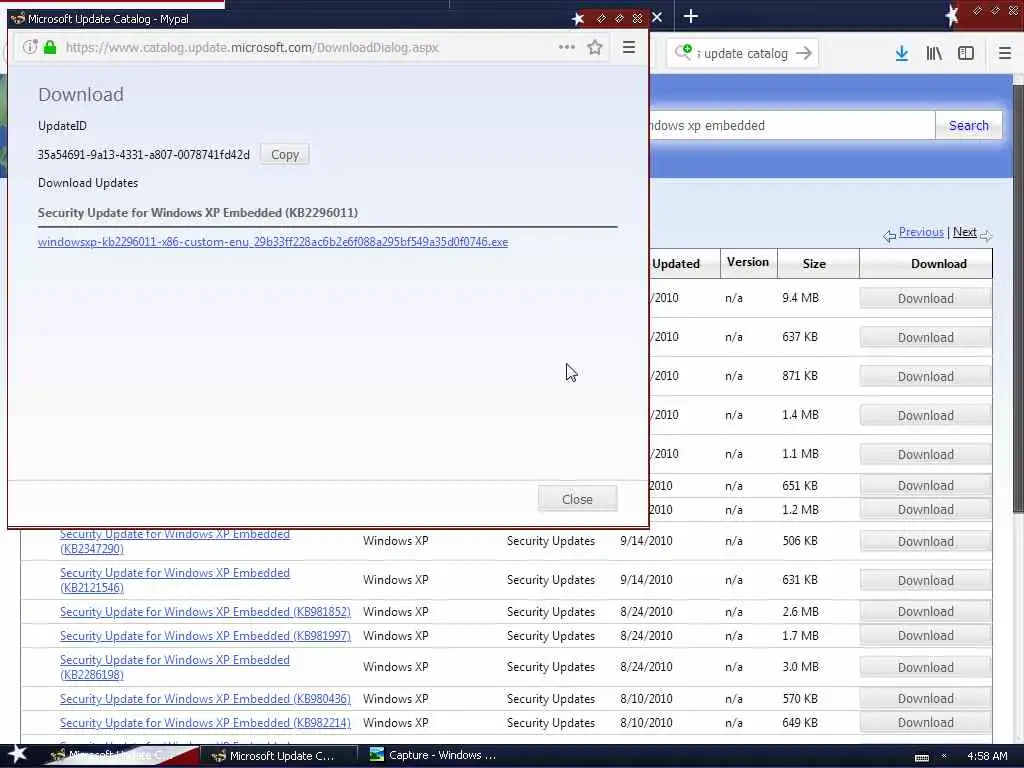Screen dimensions: 1024x768
Task: Open Security Update KB981852 link
Action: 205,612
